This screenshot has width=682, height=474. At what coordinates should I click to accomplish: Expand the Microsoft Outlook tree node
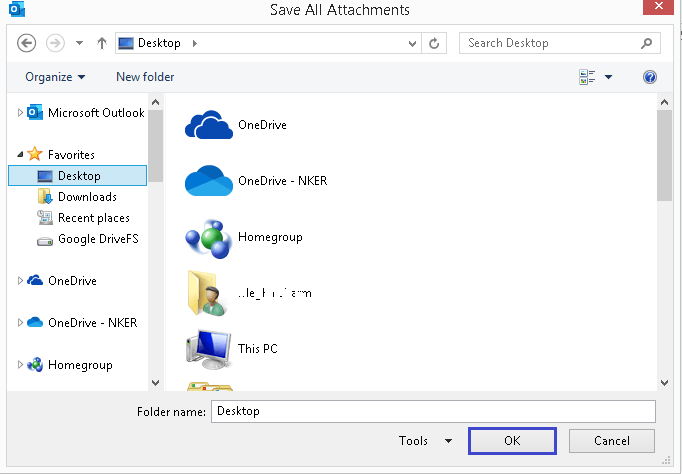pos(20,113)
